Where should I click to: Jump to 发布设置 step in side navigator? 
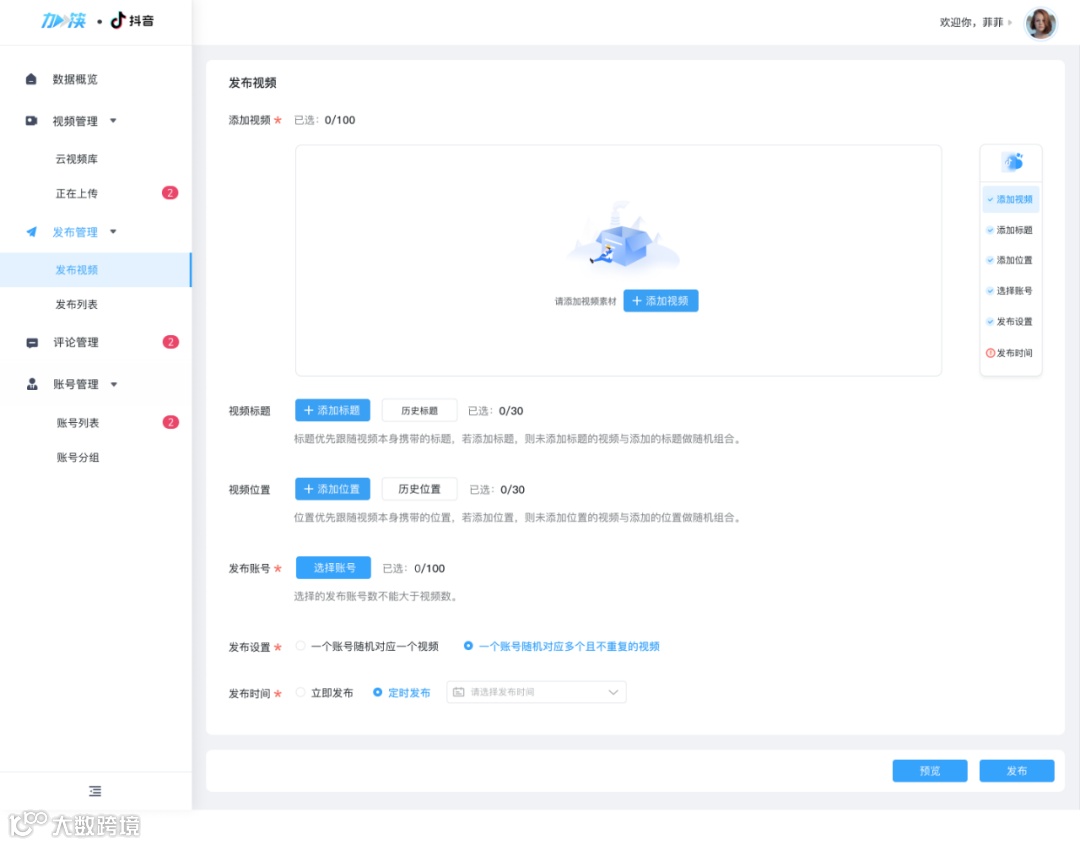click(1010, 322)
